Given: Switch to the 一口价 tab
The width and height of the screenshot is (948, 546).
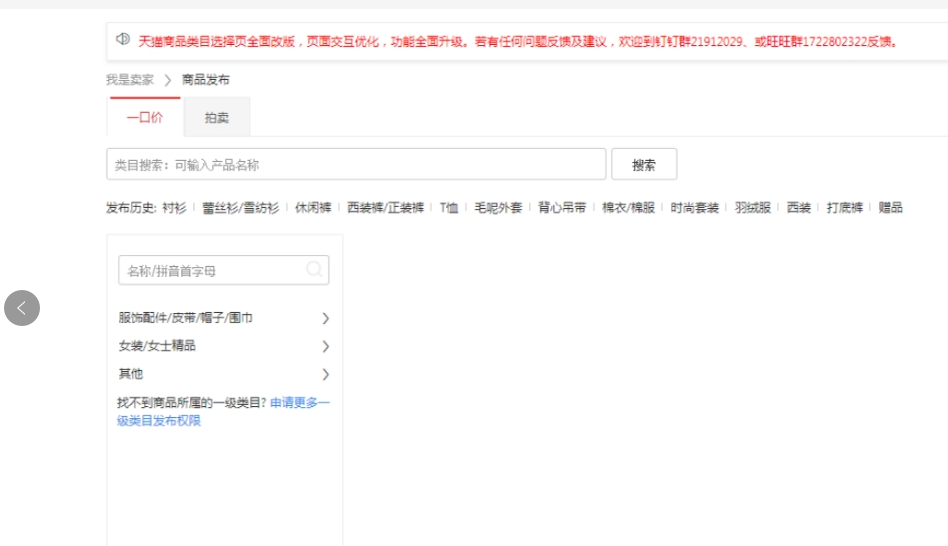Looking at the screenshot, I should 144,117.
